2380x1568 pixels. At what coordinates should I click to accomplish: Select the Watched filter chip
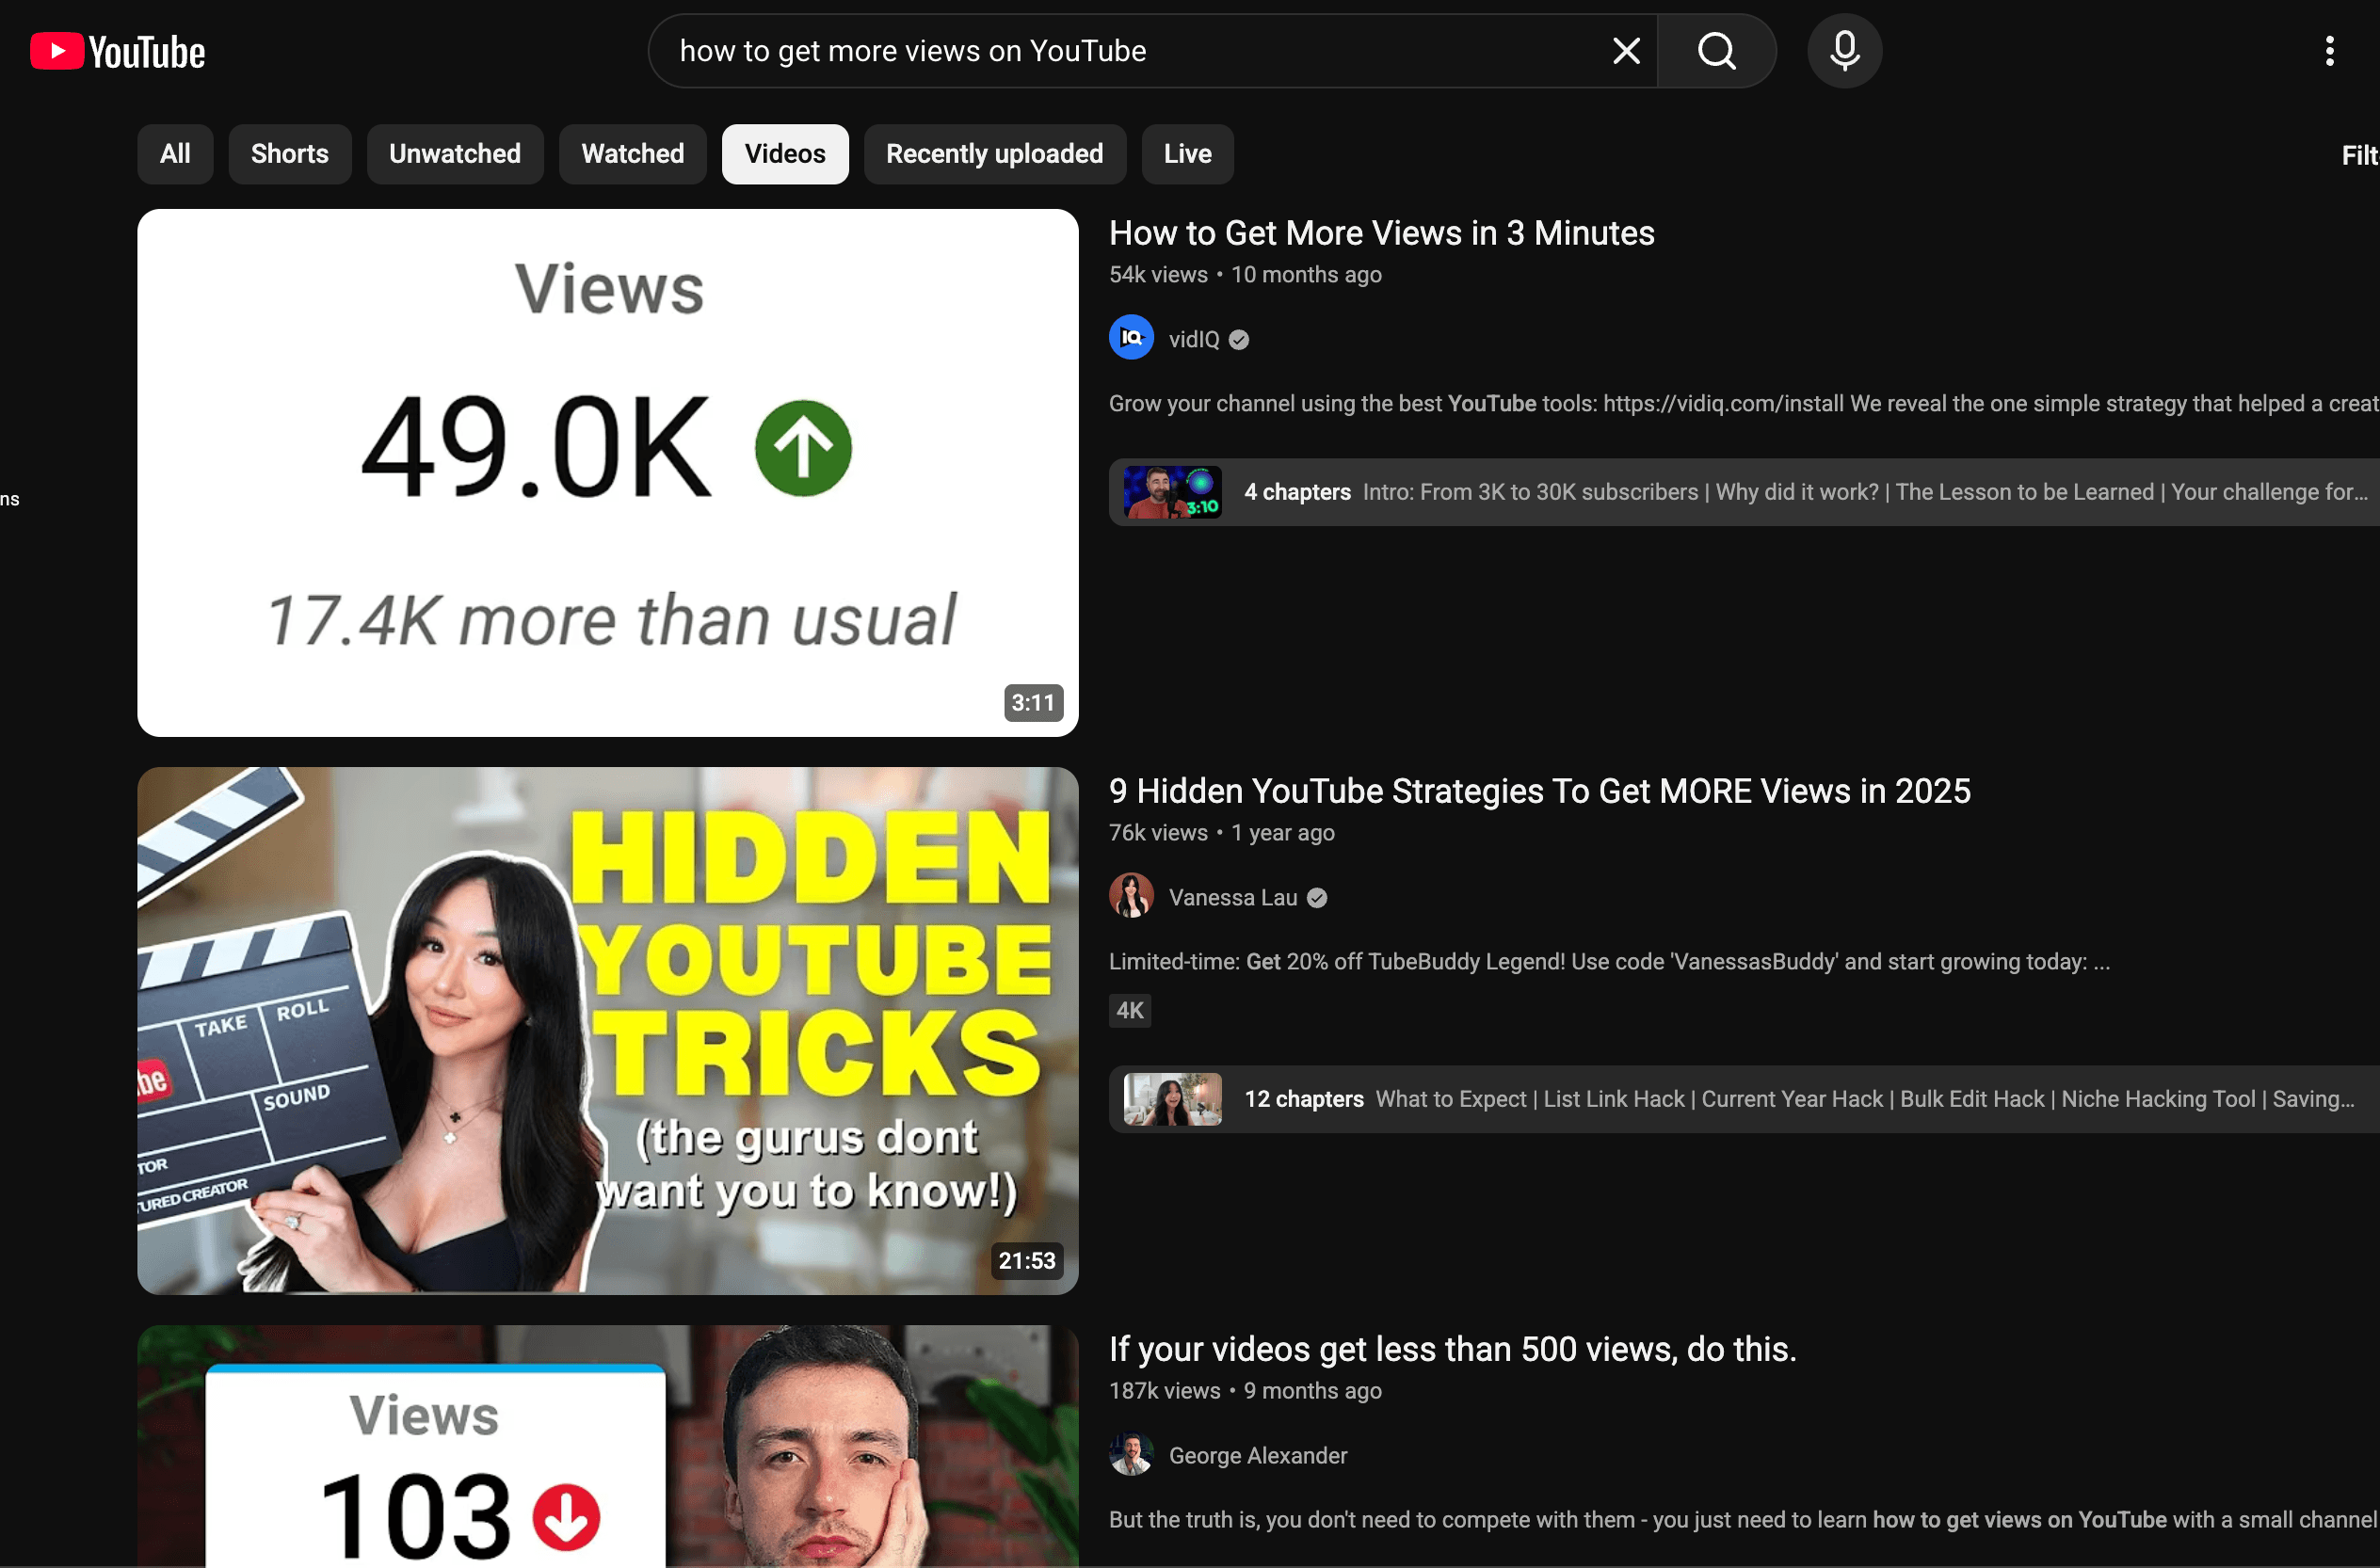(x=633, y=154)
